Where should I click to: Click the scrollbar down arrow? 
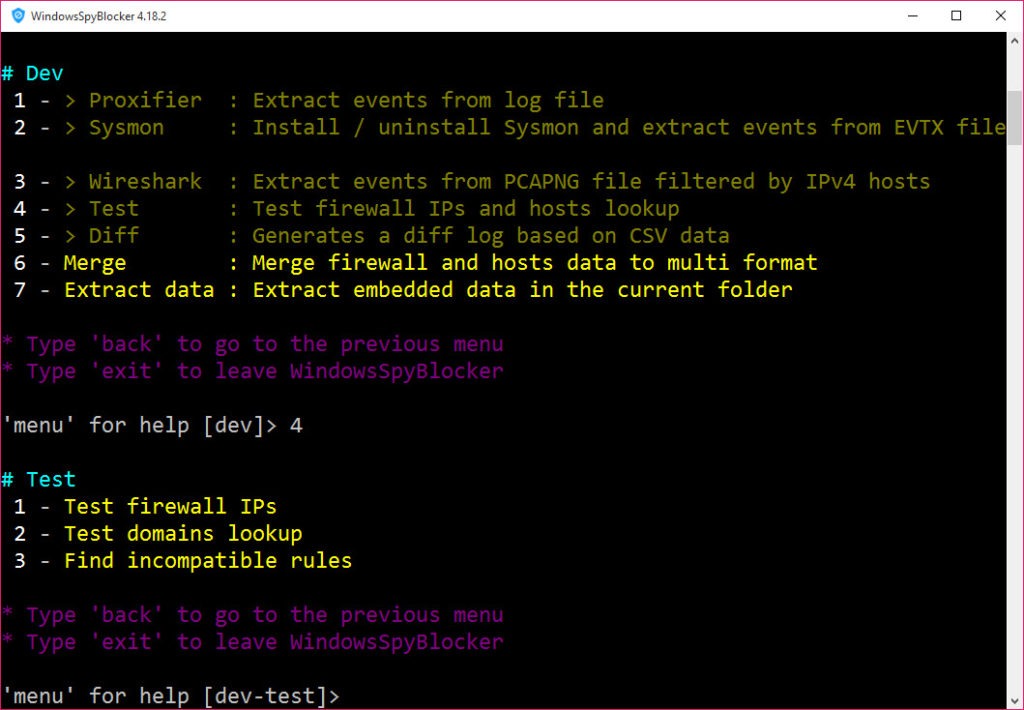click(1015, 701)
